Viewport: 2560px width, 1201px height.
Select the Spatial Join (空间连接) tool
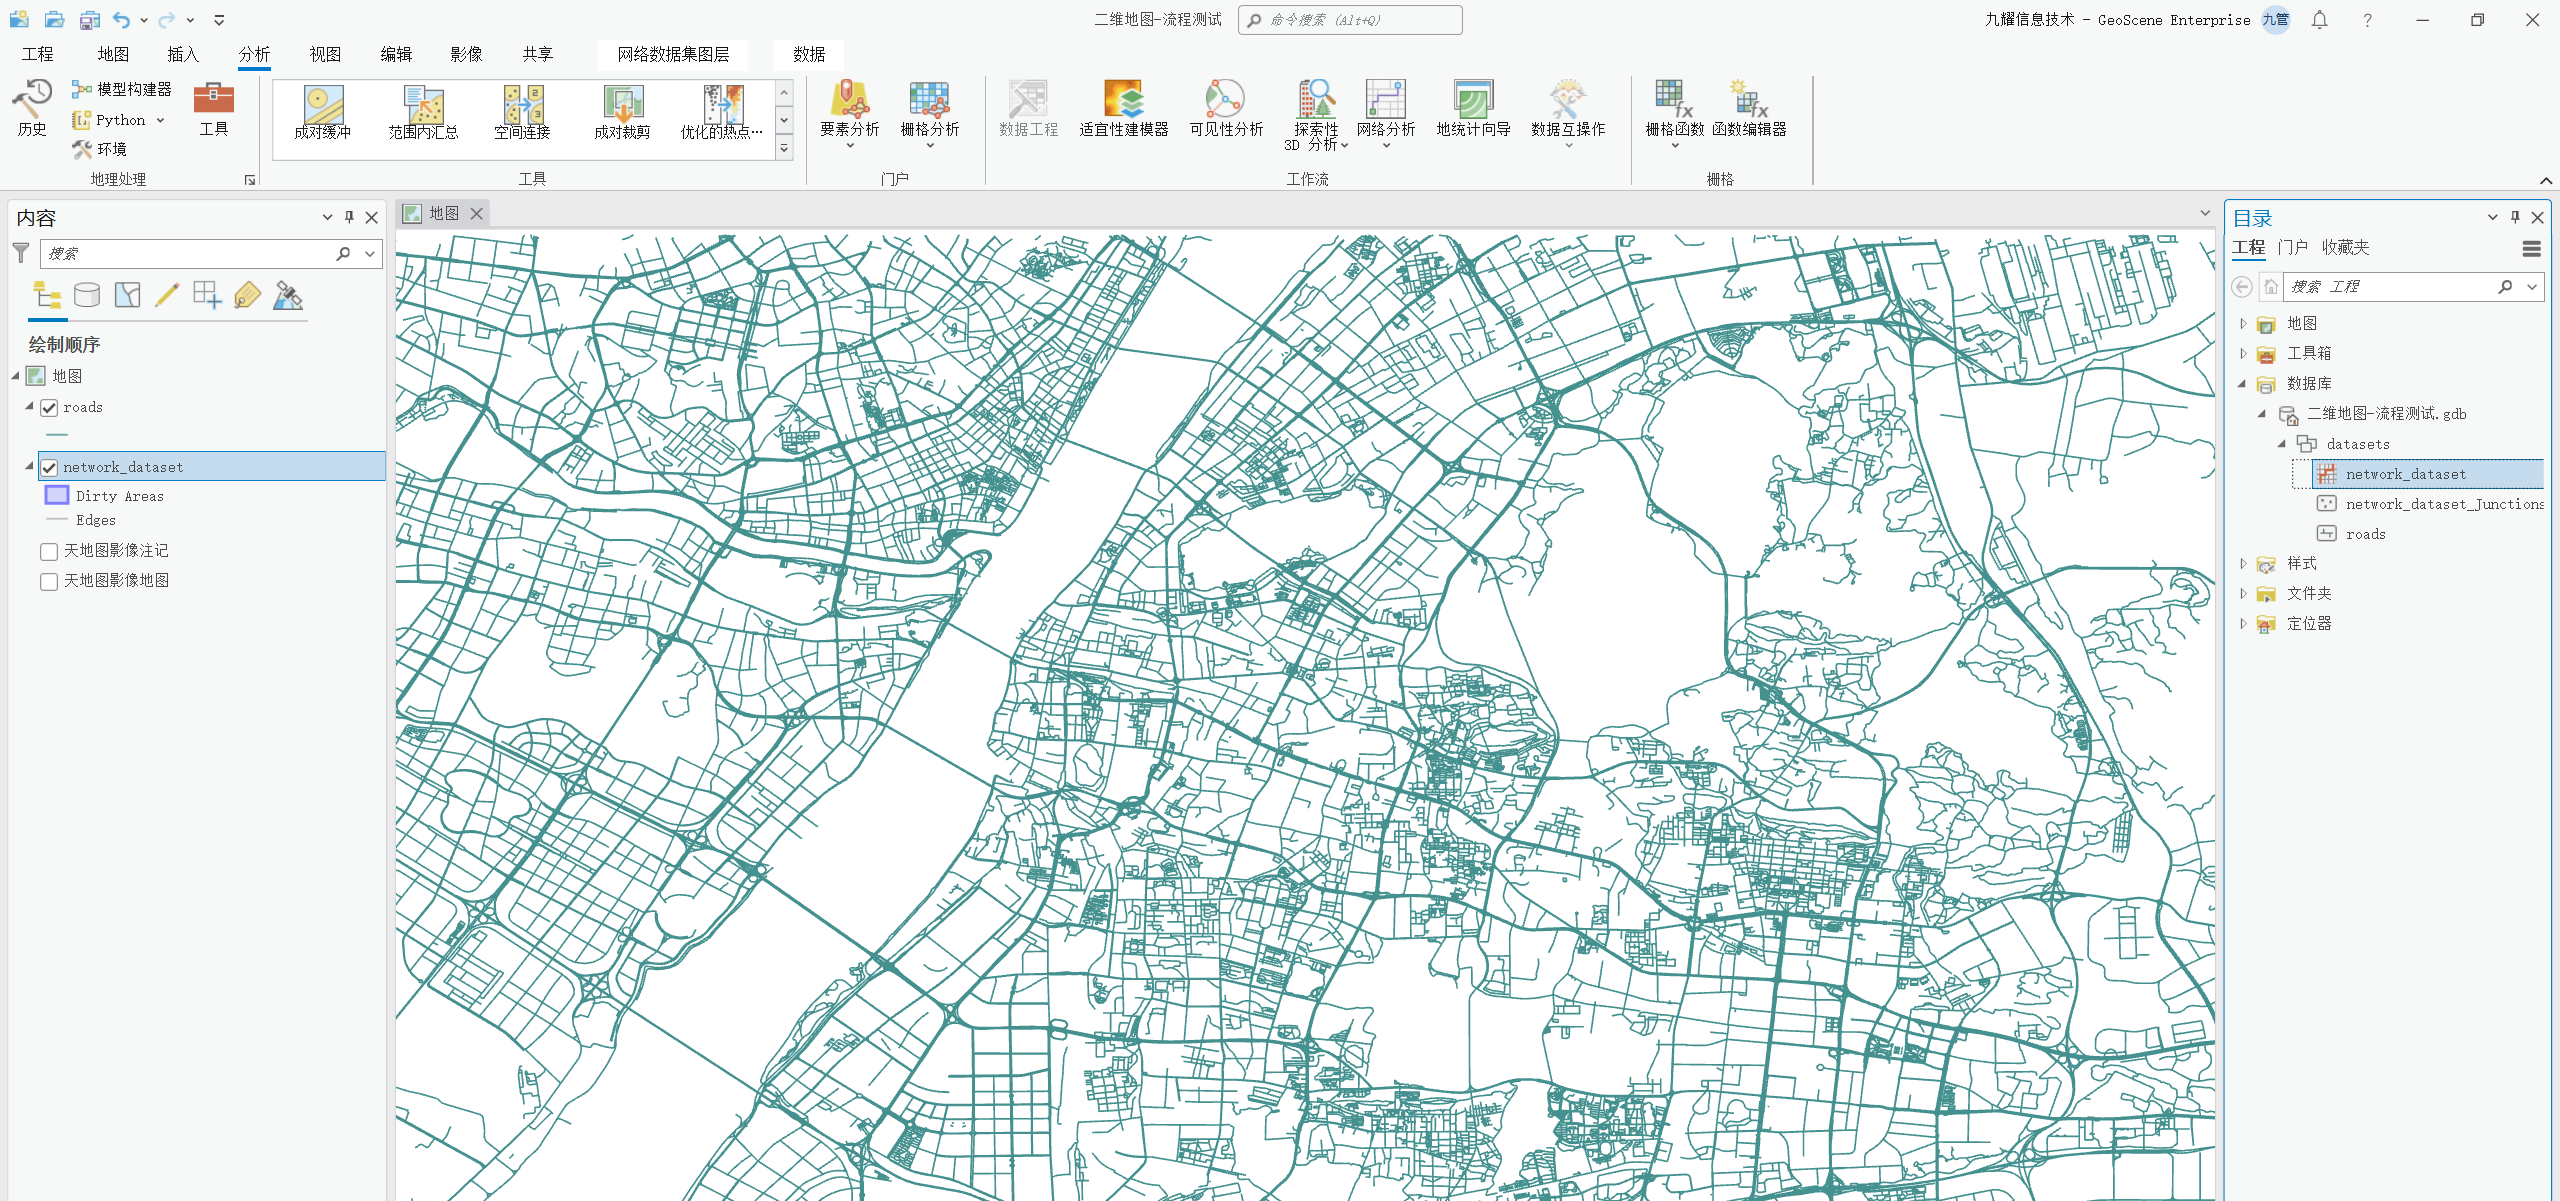(522, 112)
